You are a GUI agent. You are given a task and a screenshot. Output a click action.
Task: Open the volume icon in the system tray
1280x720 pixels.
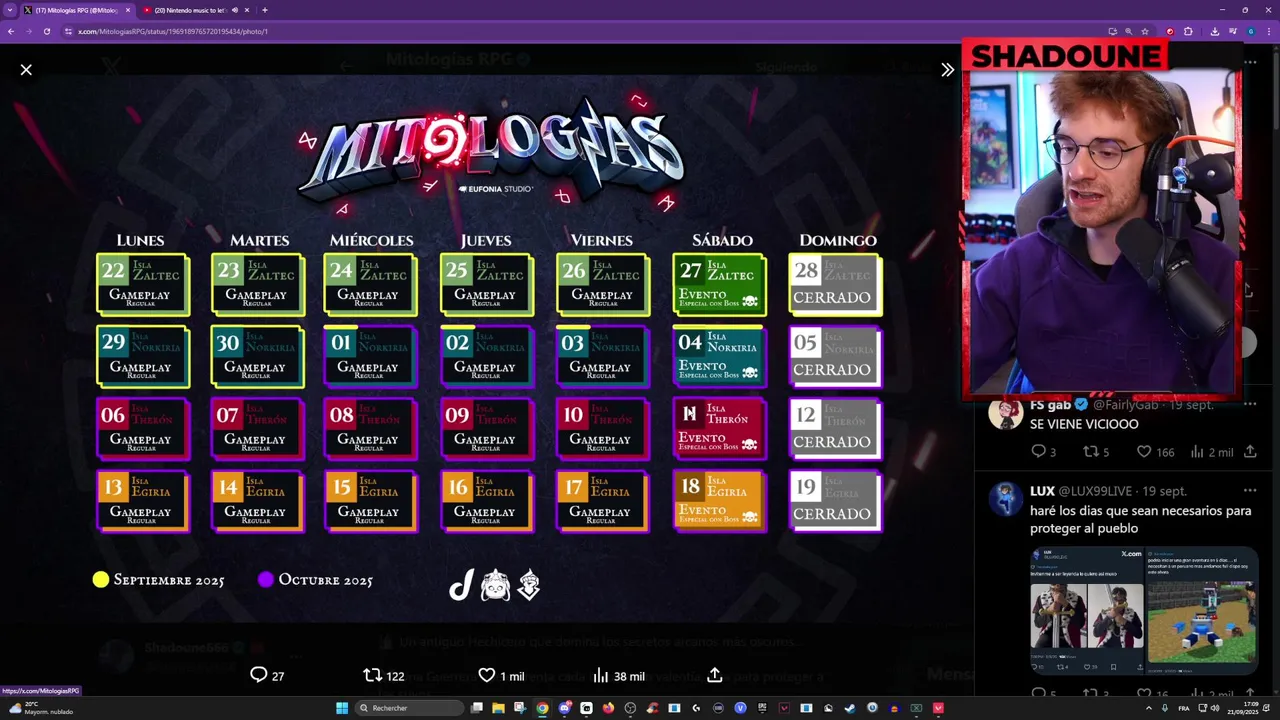[1213, 708]
